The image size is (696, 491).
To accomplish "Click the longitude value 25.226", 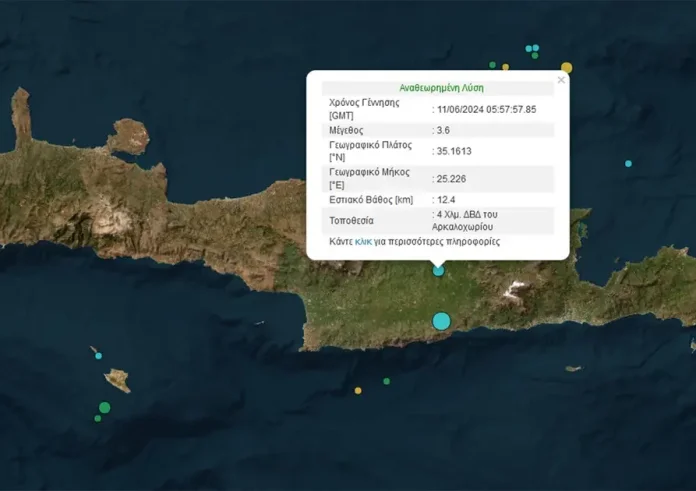I will click(451, 179).
